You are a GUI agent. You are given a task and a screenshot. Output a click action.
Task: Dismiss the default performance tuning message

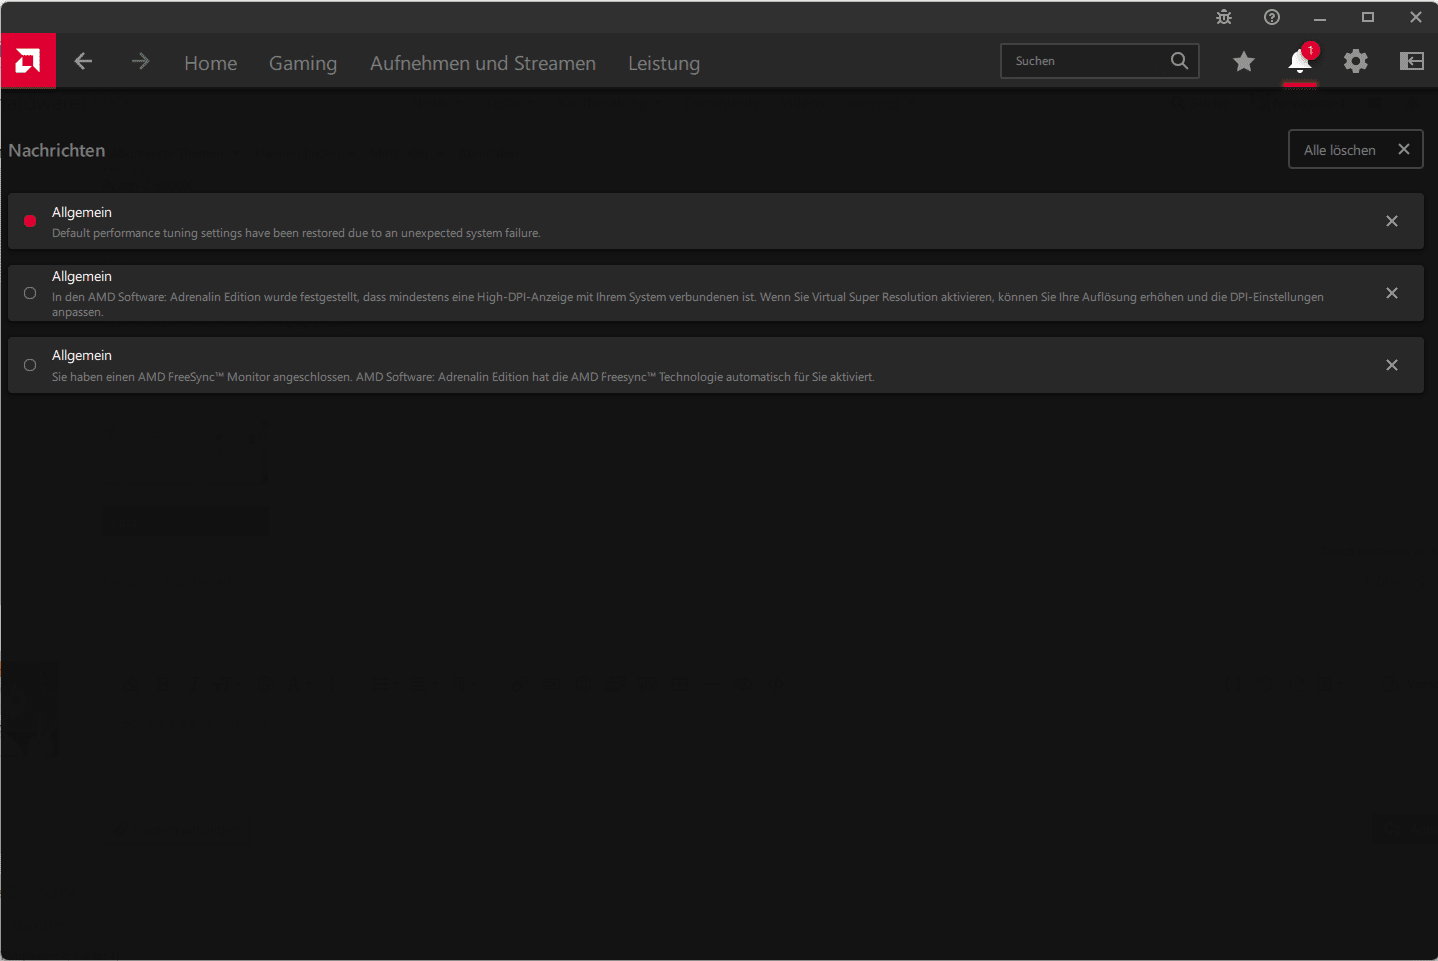point(1392,221)
